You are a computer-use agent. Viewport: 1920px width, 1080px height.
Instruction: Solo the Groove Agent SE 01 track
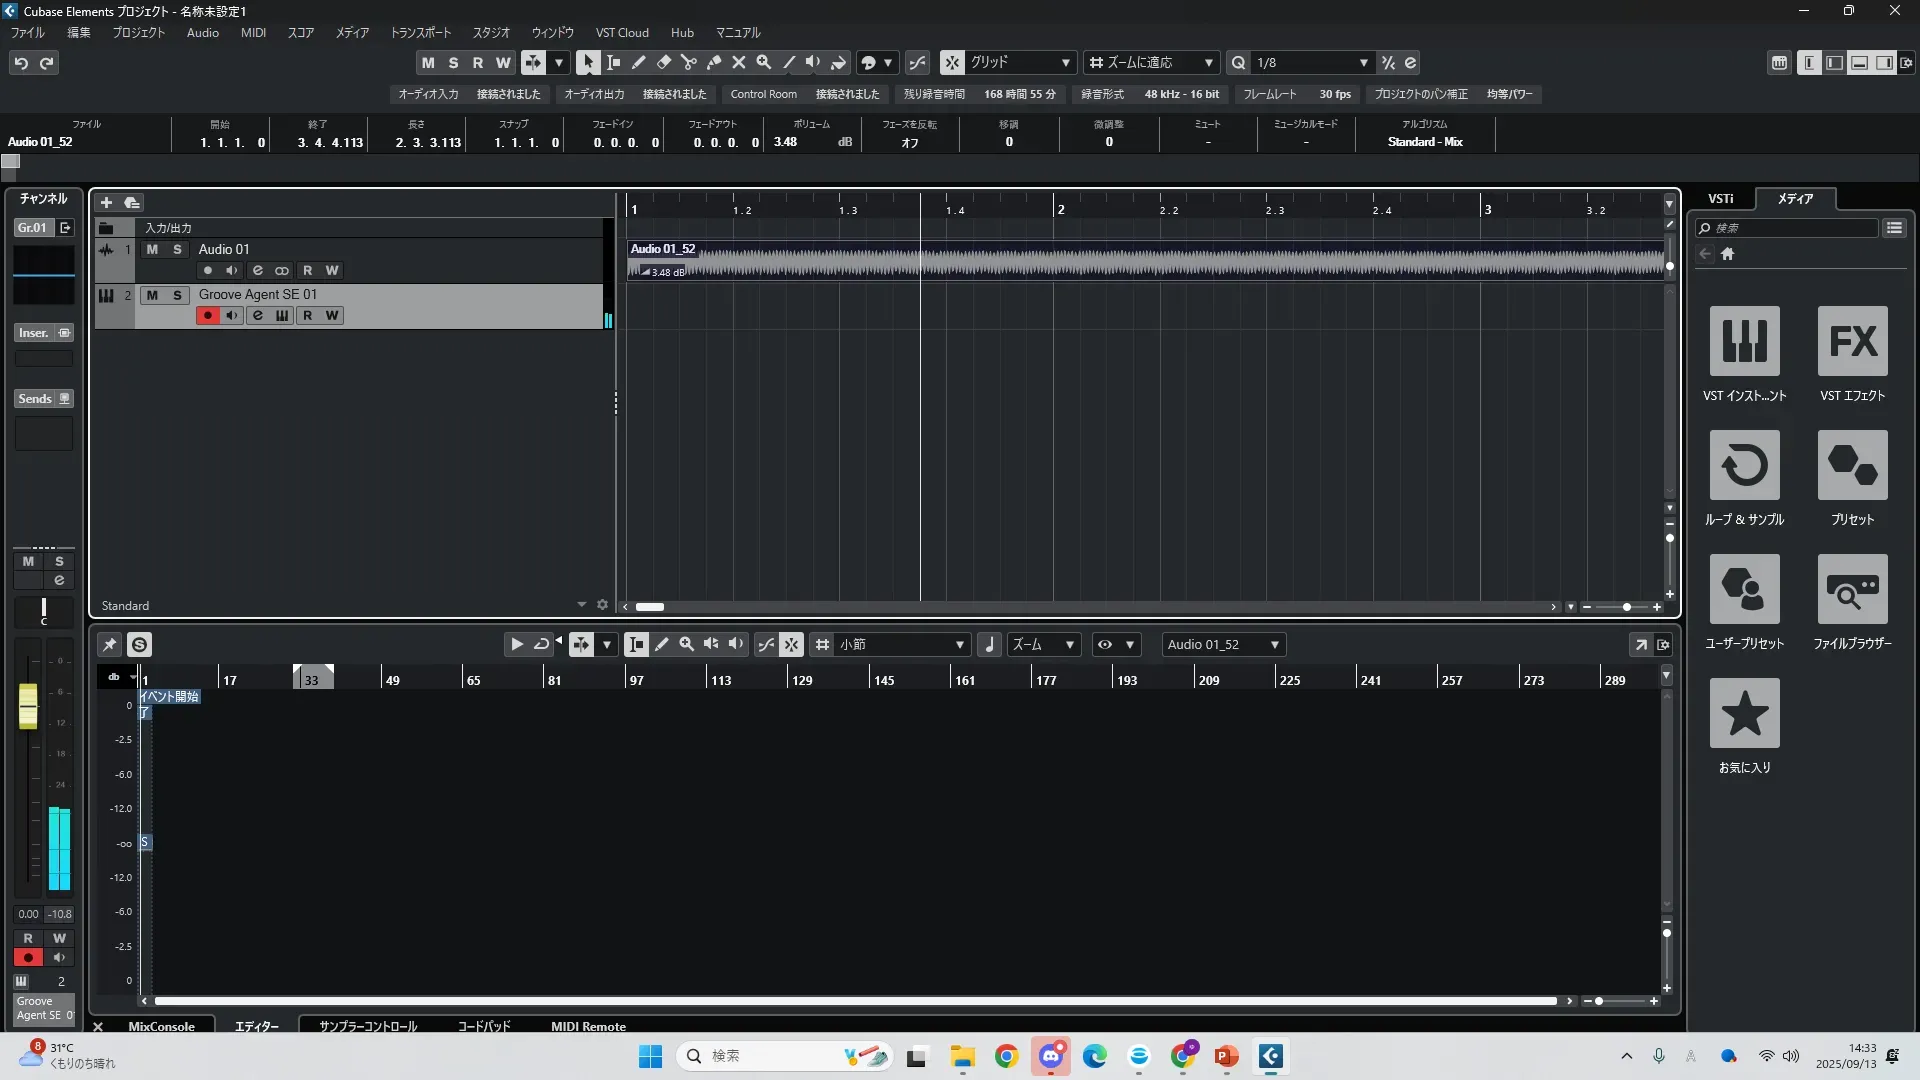177,294
